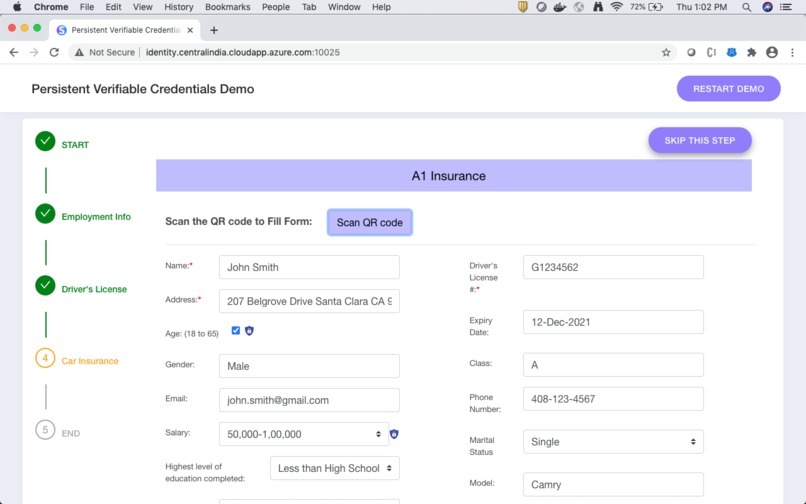806x504 pixels.
Task: Click the Driver's License green checkmark
Action: tap(45, 285)
